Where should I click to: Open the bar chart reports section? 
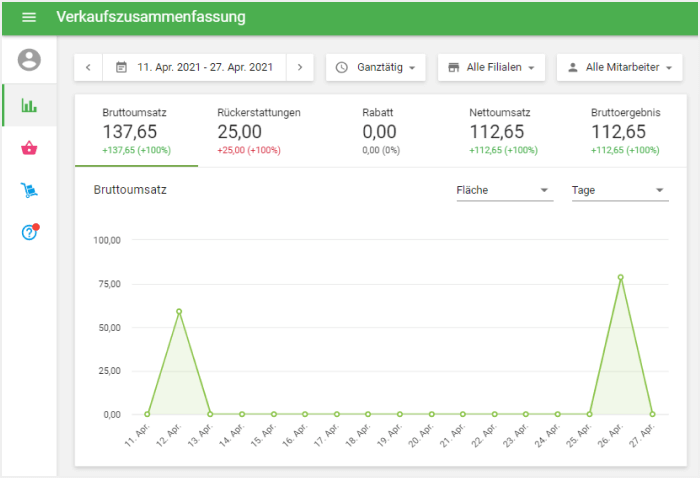[x=29, y=105]
